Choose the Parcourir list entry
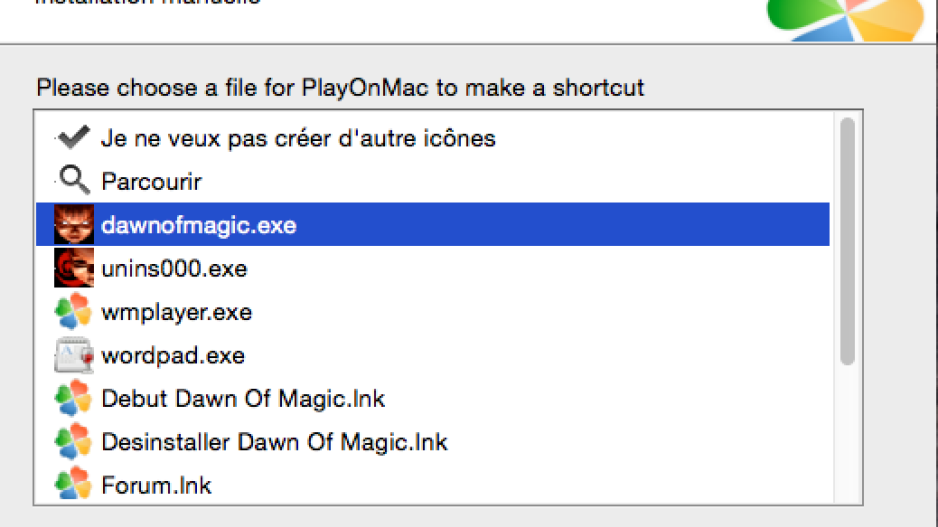The image size is (938, 527). click(433, 181)
